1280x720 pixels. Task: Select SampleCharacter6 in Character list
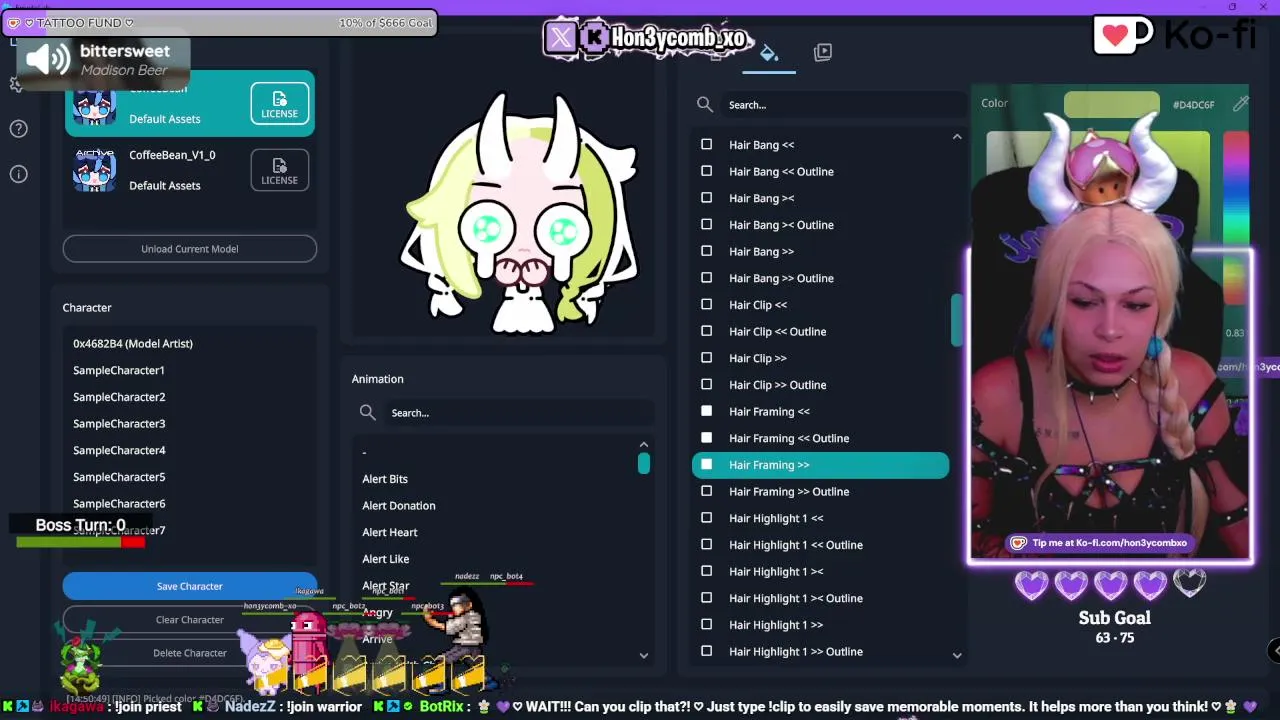[x=119, y=504]
